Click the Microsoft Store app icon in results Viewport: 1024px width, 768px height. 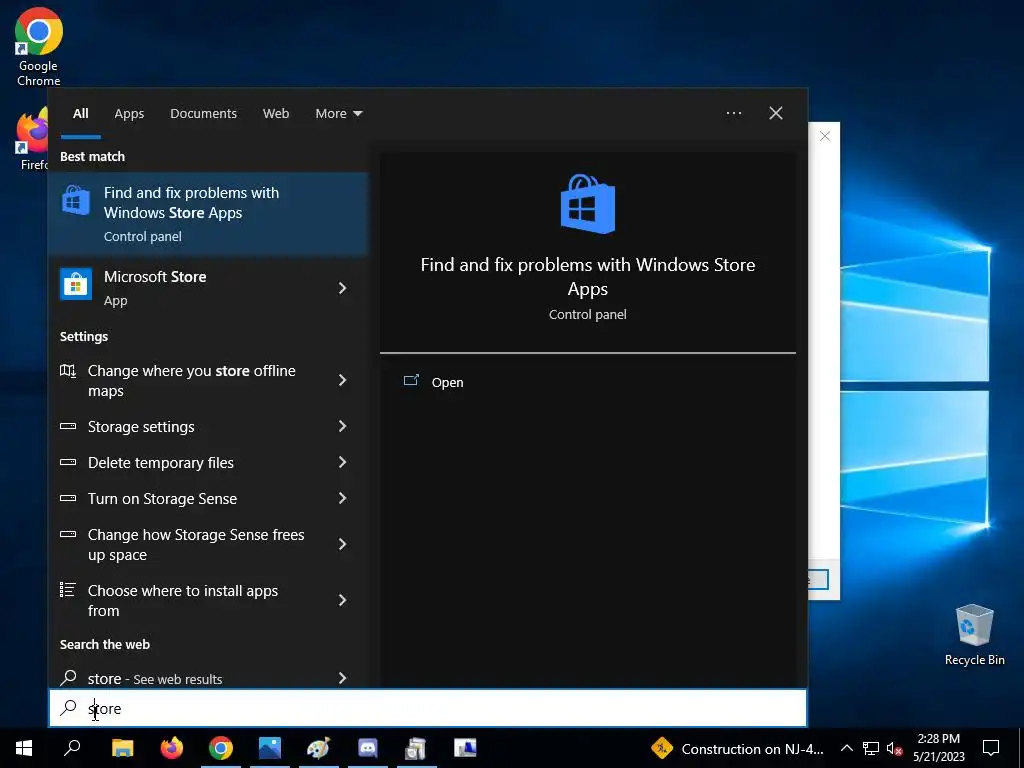click(76, 285)
